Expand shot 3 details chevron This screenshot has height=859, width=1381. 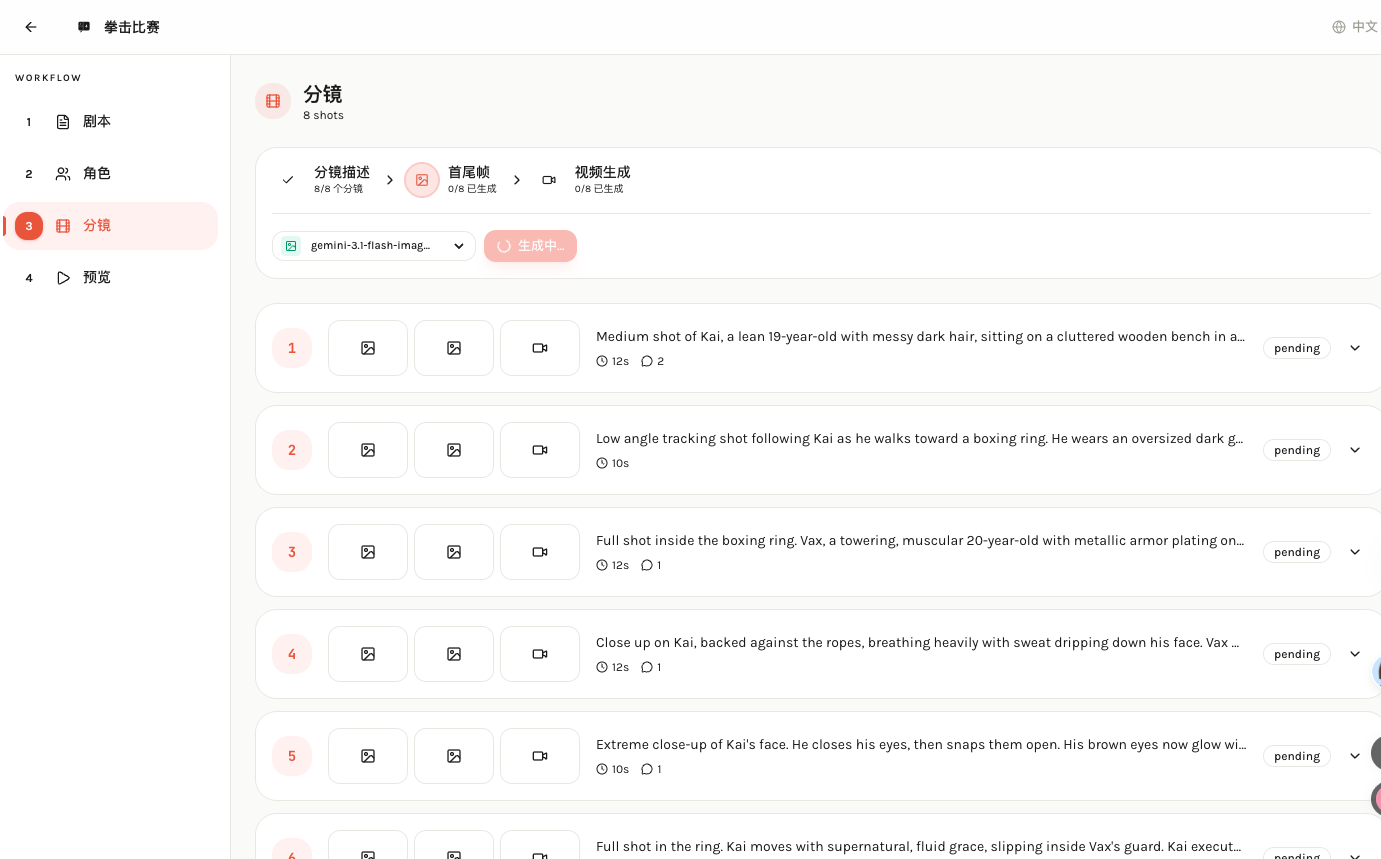(1355, 552)
